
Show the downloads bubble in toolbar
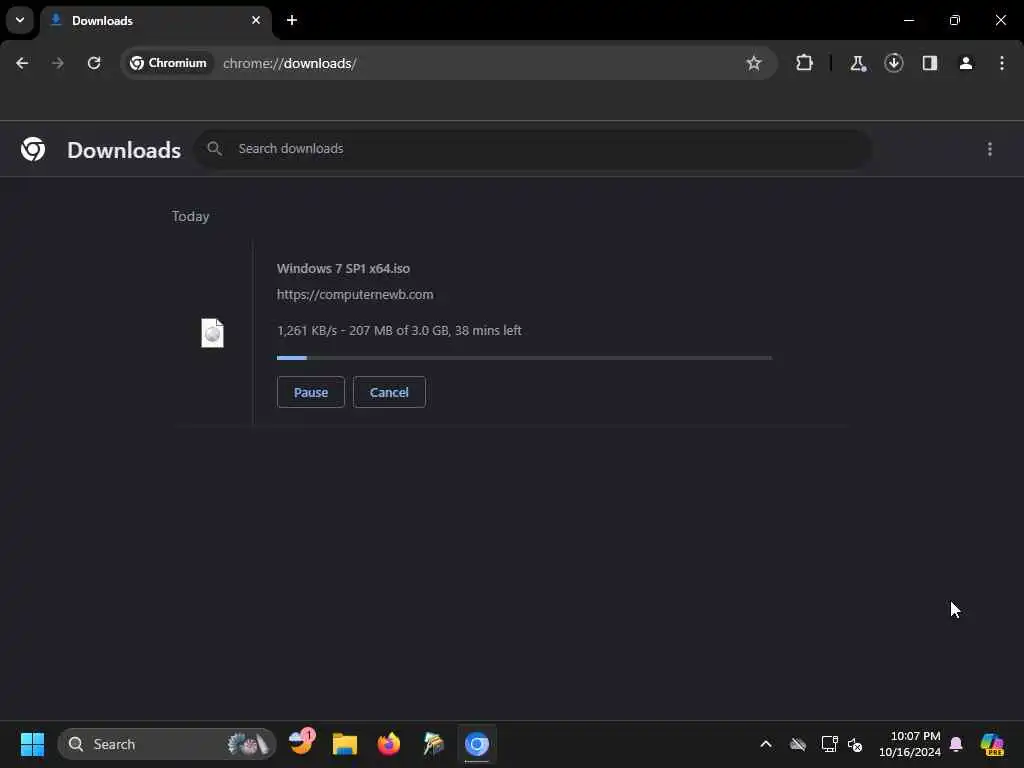[893, 63]
